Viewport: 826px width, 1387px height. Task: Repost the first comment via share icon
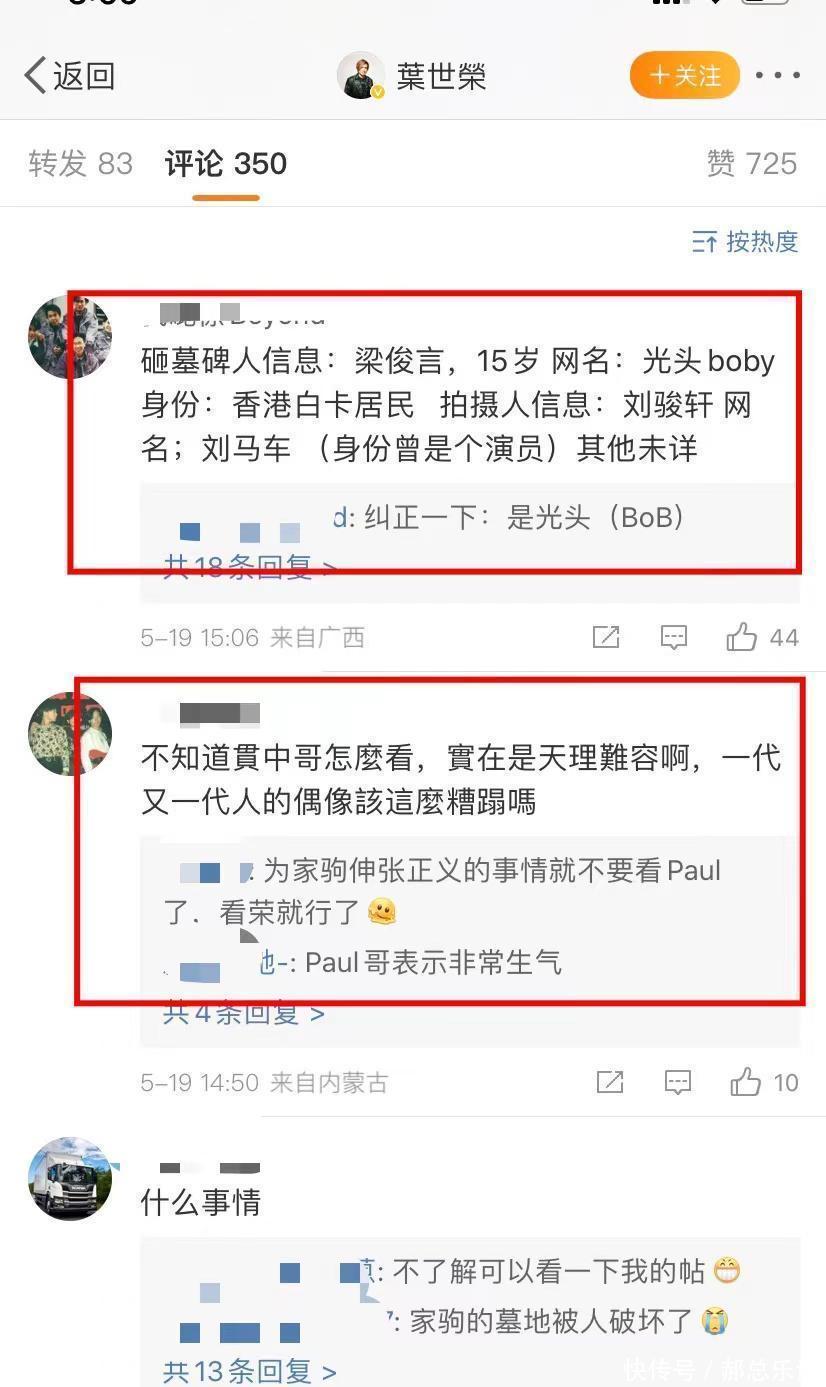[x=606, y=637]
